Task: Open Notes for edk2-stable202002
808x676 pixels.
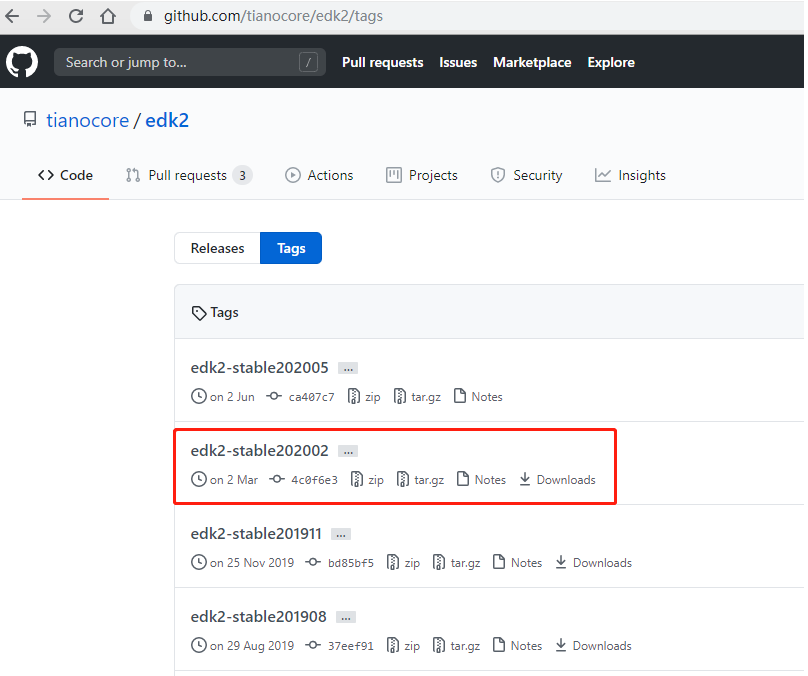Action: coord(481,480)
